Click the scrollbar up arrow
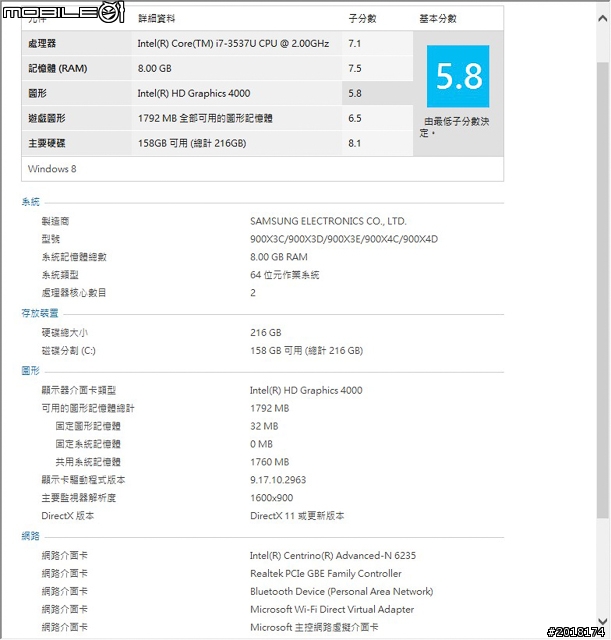The image size is (611, 640). (x=602, y=18)
